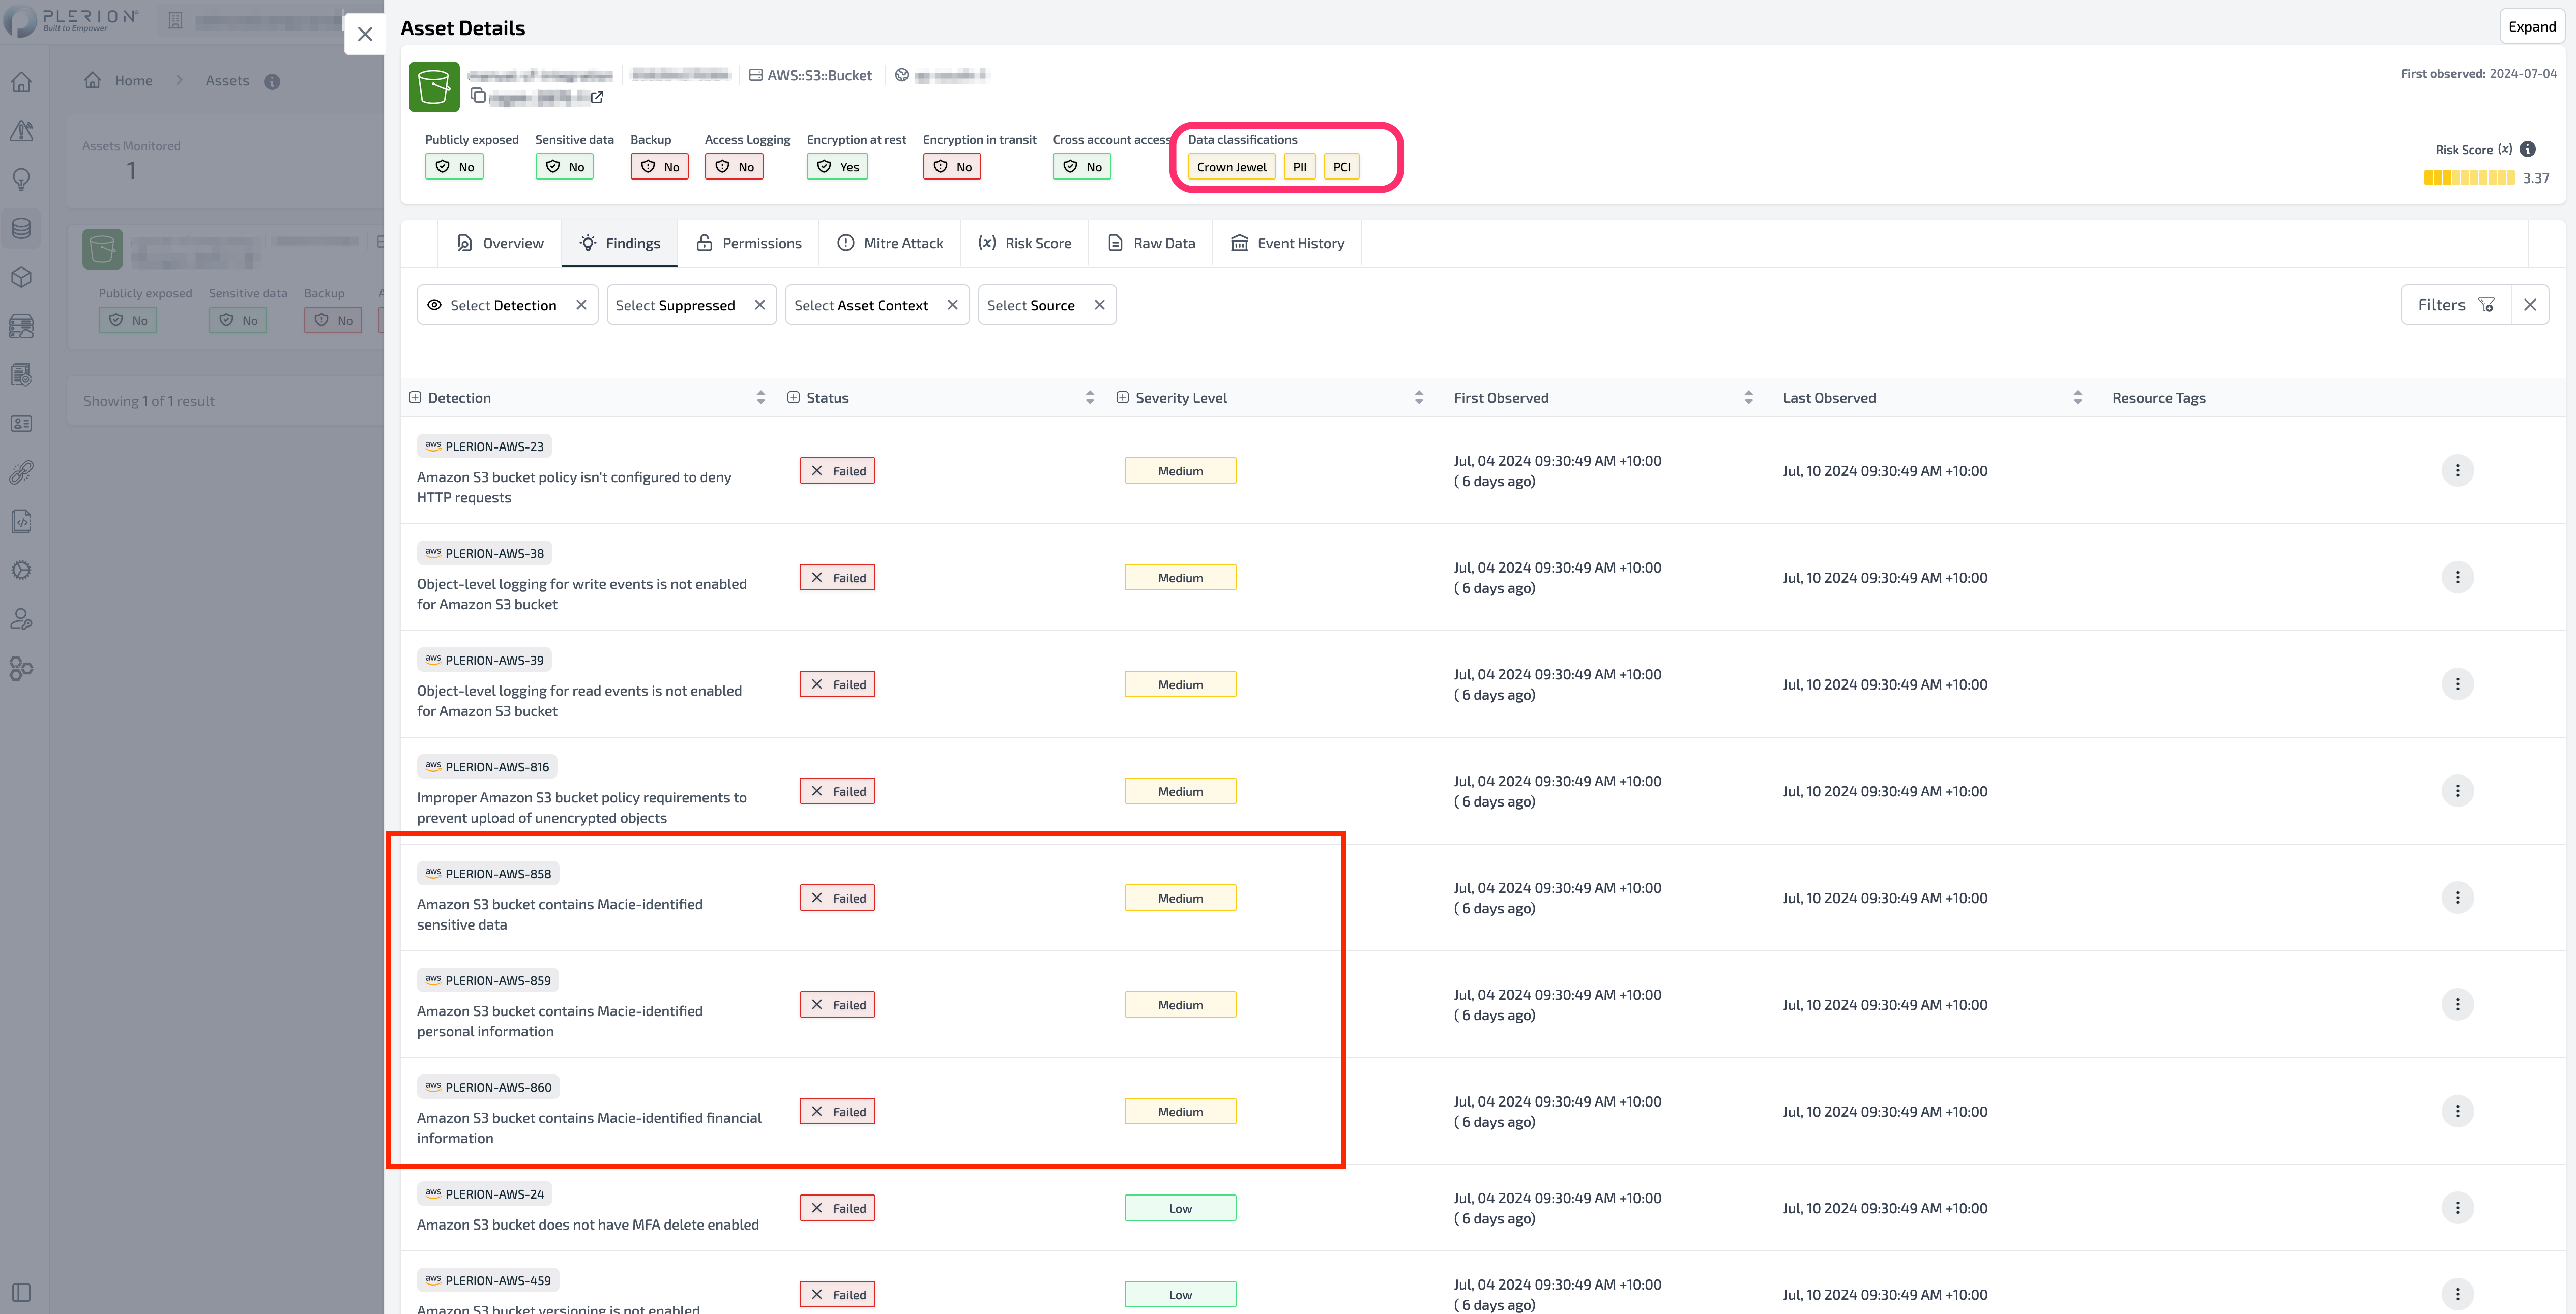Open row menu for PLERION-AWS-860
Screen dimensions: 2576x1314
point(2458,1112)
